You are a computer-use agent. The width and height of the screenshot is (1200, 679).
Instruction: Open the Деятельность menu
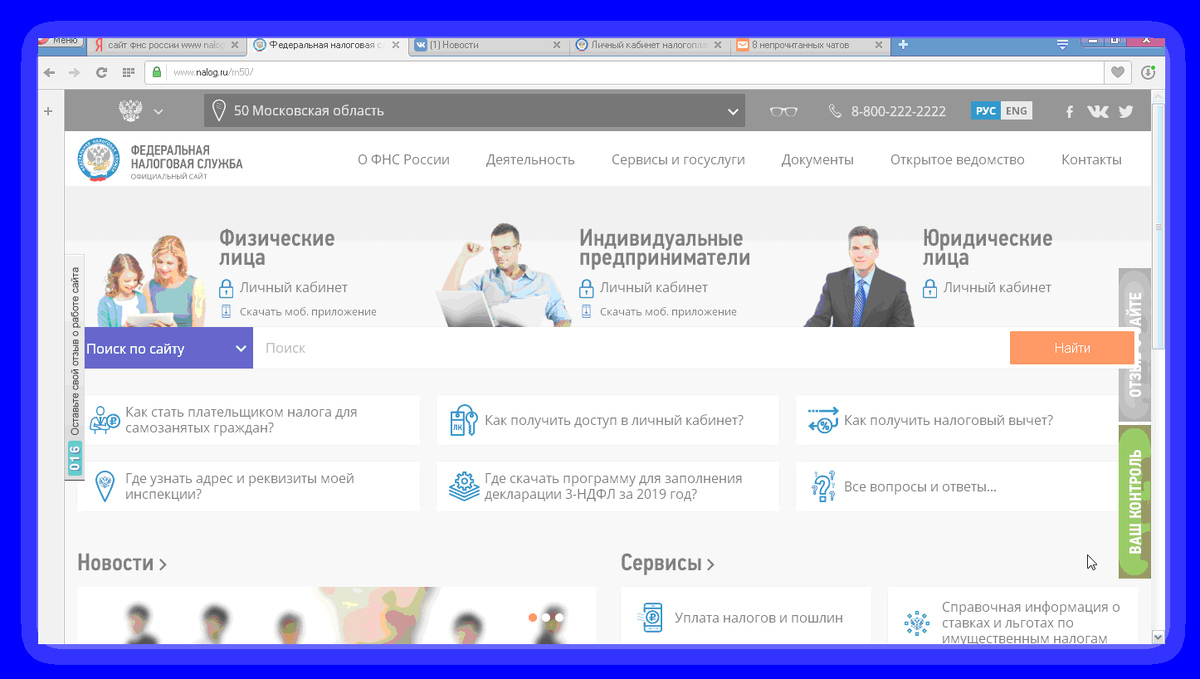(530, 160)
